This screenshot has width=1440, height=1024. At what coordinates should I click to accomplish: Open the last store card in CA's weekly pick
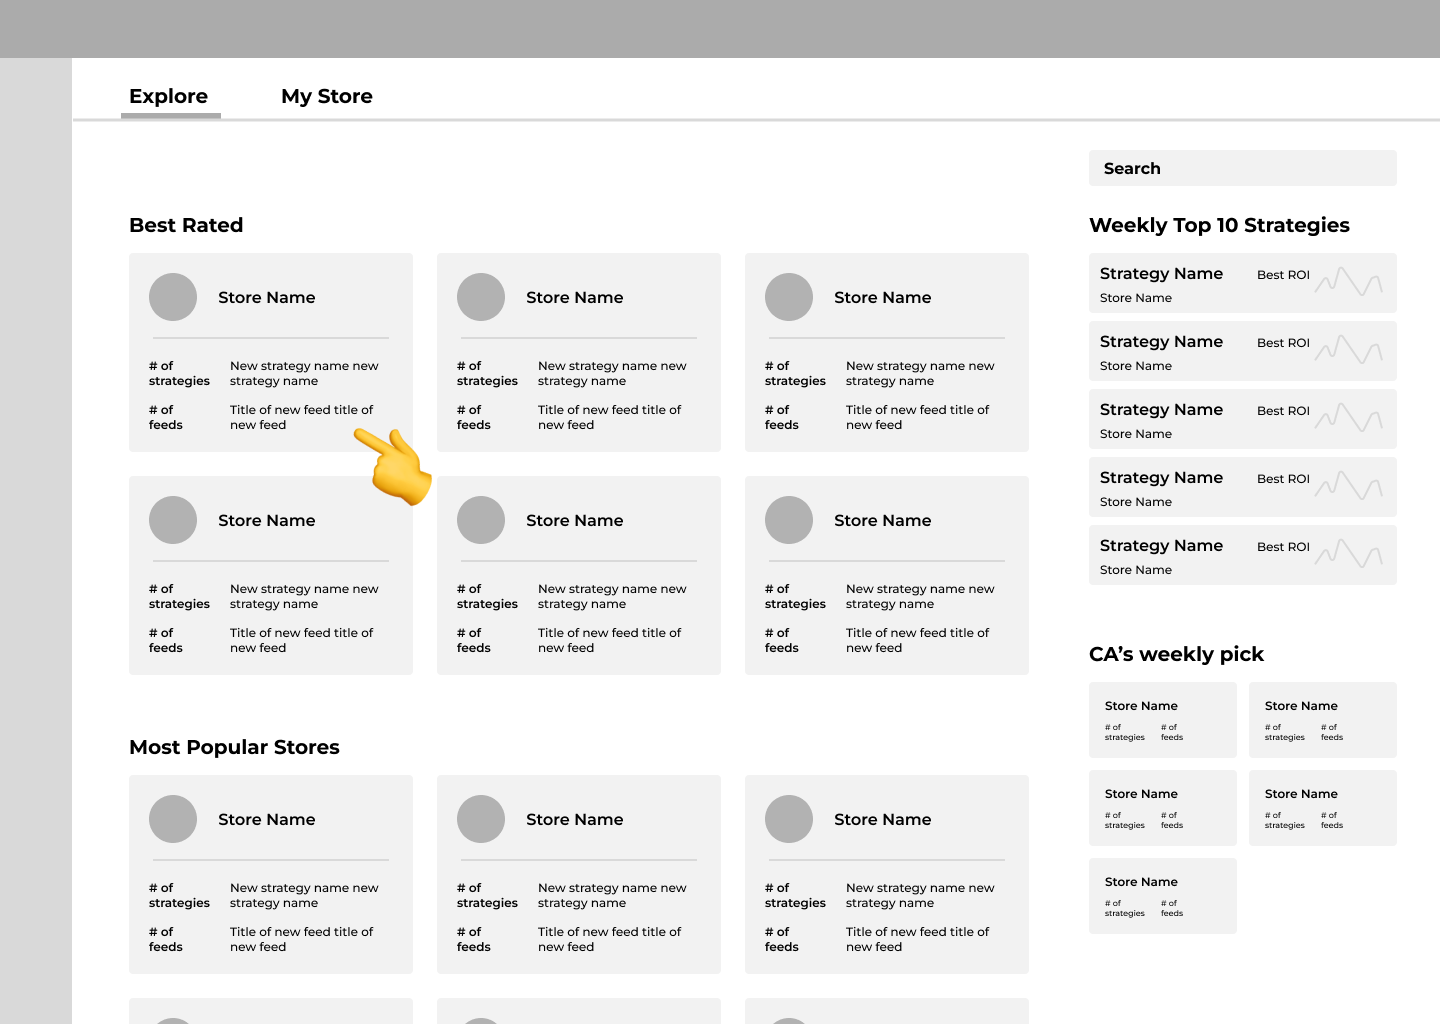(x=1162, y=895)
